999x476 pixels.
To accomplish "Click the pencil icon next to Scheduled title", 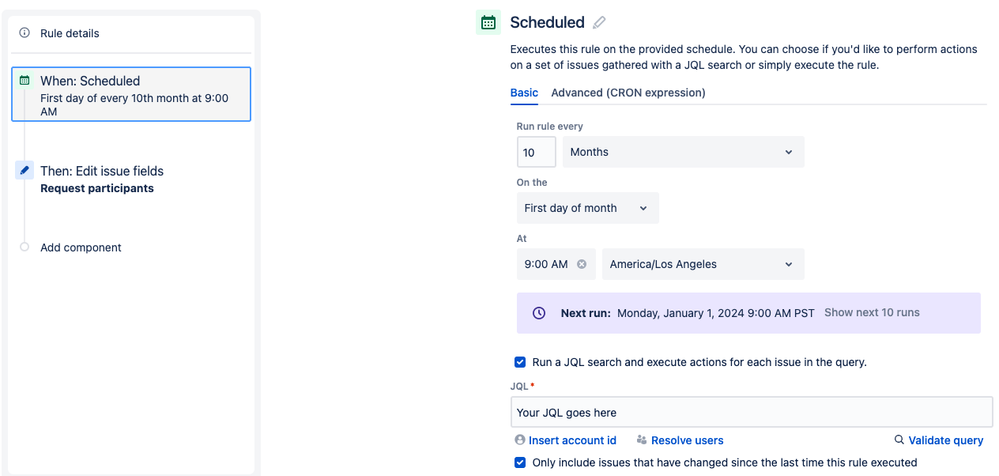I will (x=599, y=23).
